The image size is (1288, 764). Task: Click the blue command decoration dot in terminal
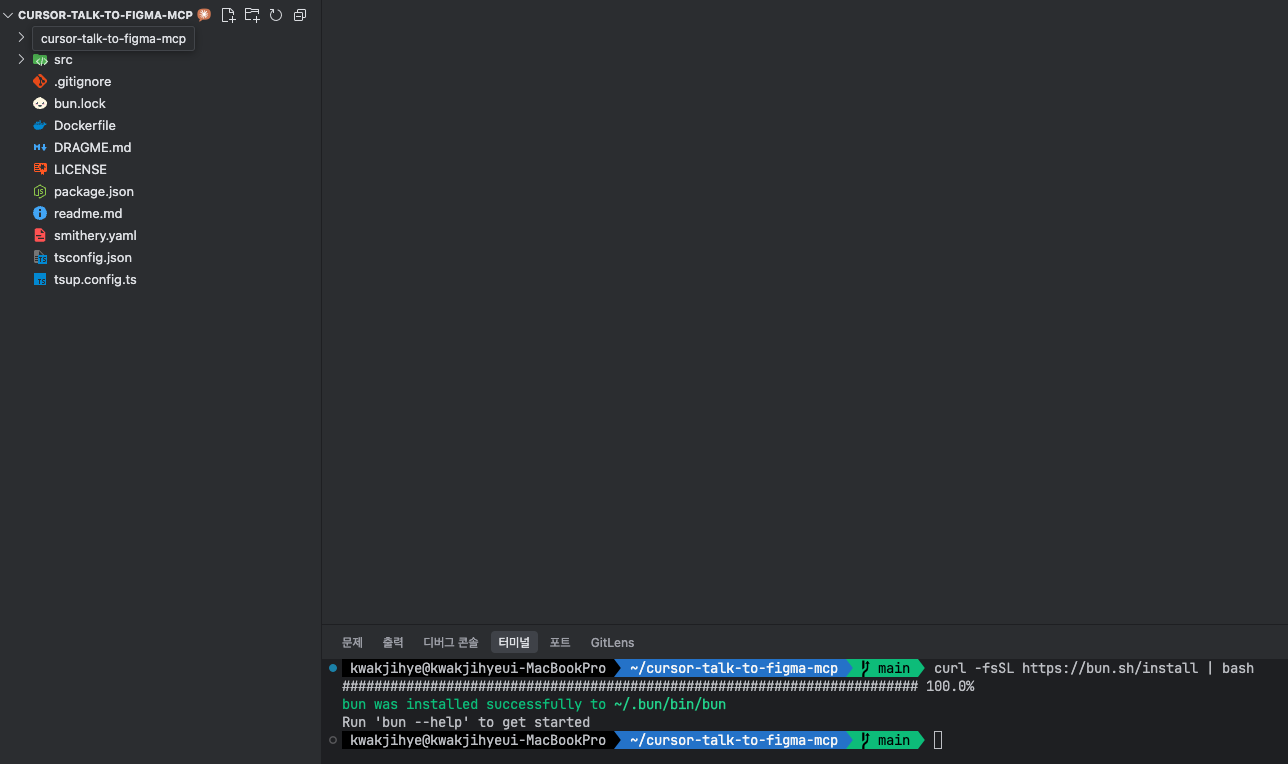point(333,668)
